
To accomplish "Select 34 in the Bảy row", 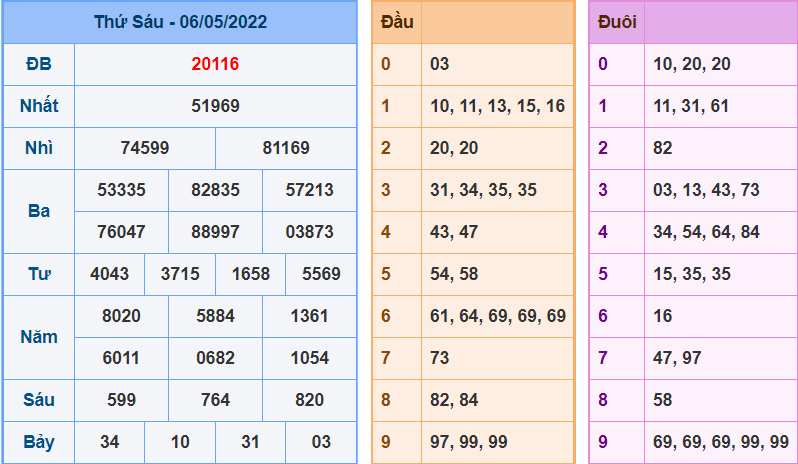I will pyautogui.click(x=109, y=442).
